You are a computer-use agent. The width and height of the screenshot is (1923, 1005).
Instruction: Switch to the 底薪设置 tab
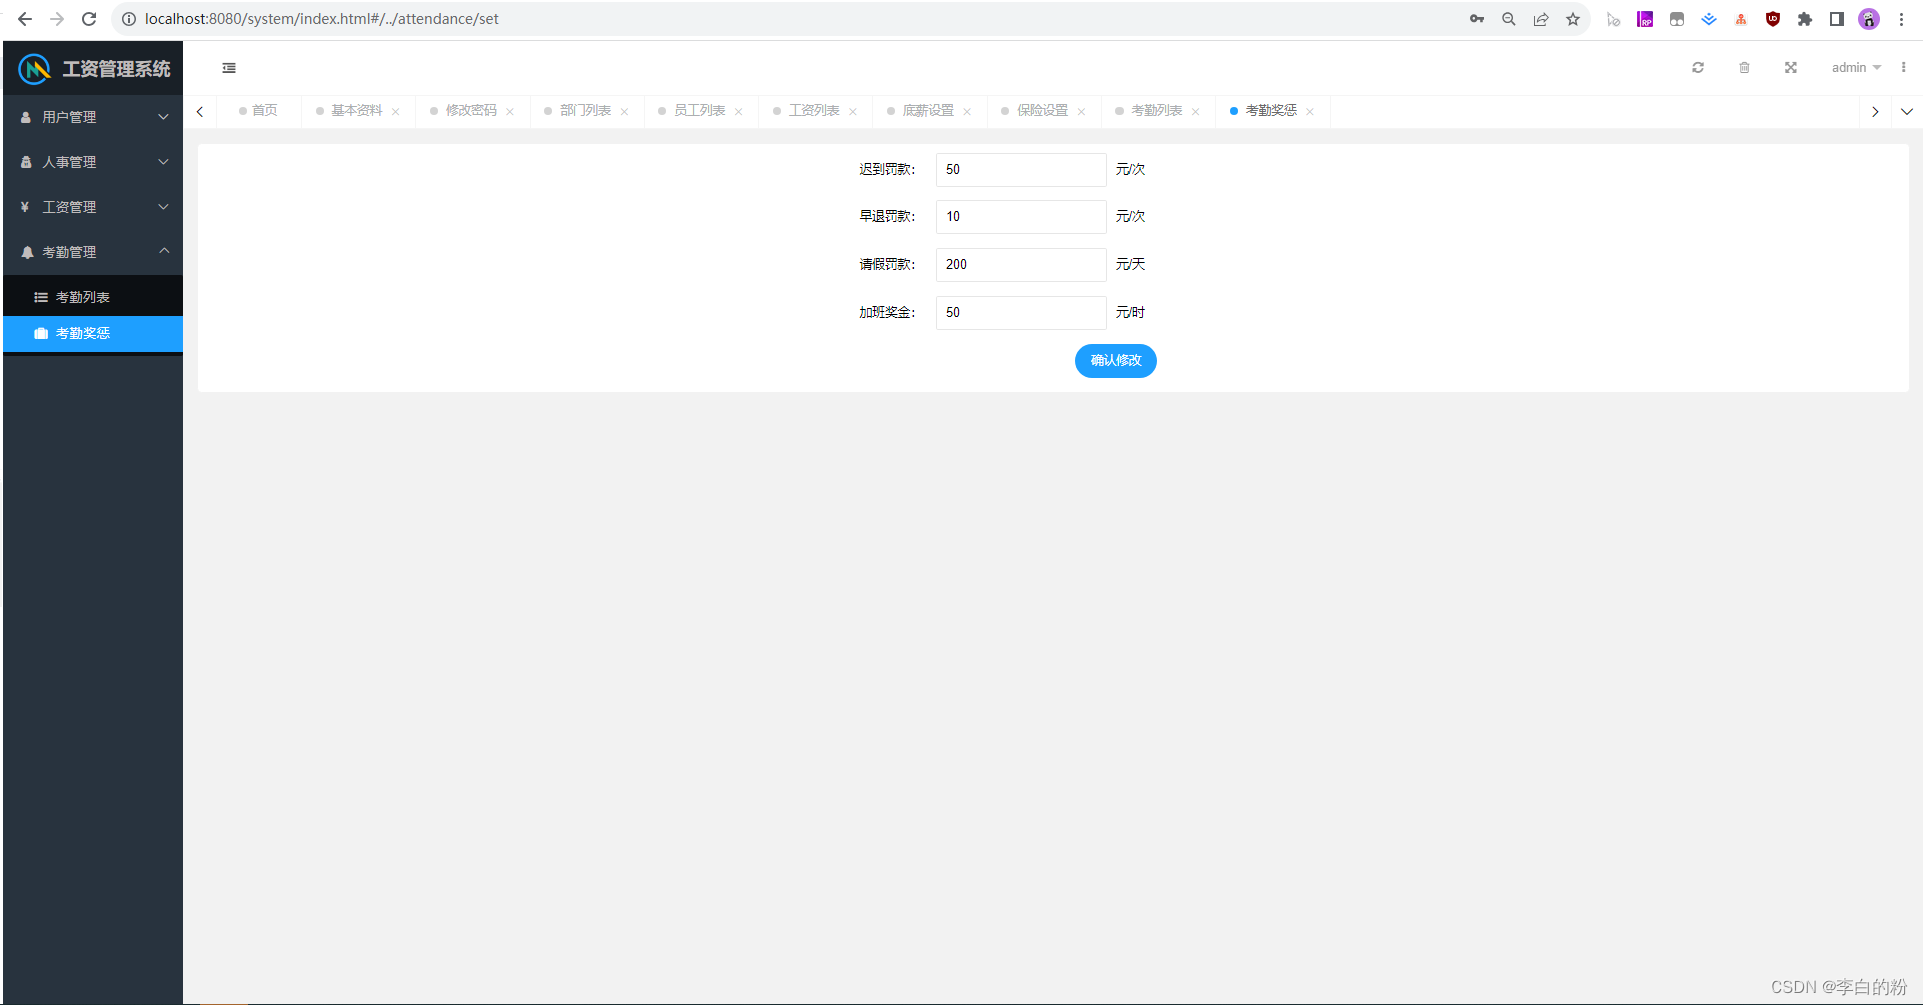tap(928, 111)
